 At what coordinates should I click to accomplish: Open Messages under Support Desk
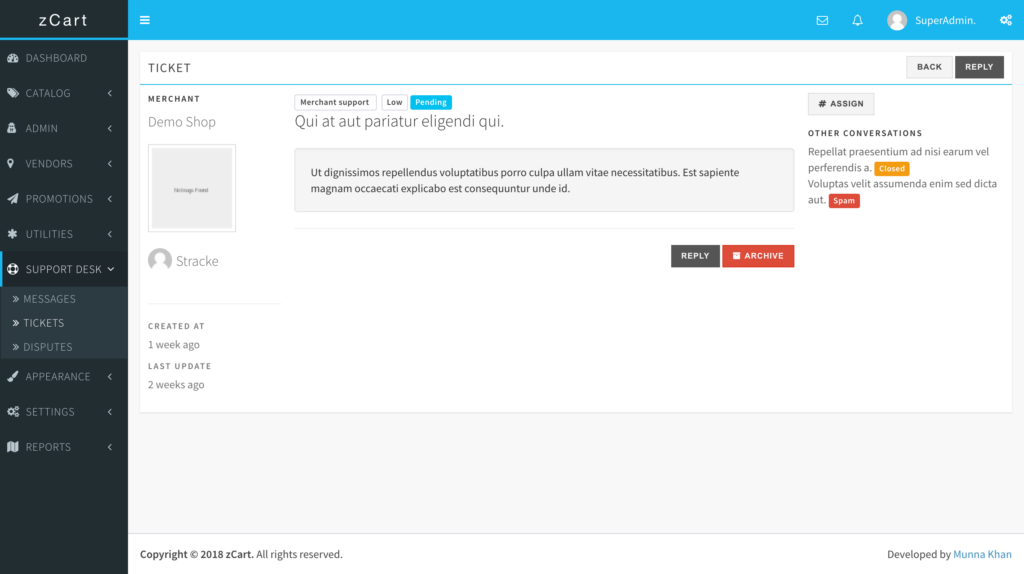[49, 299]
